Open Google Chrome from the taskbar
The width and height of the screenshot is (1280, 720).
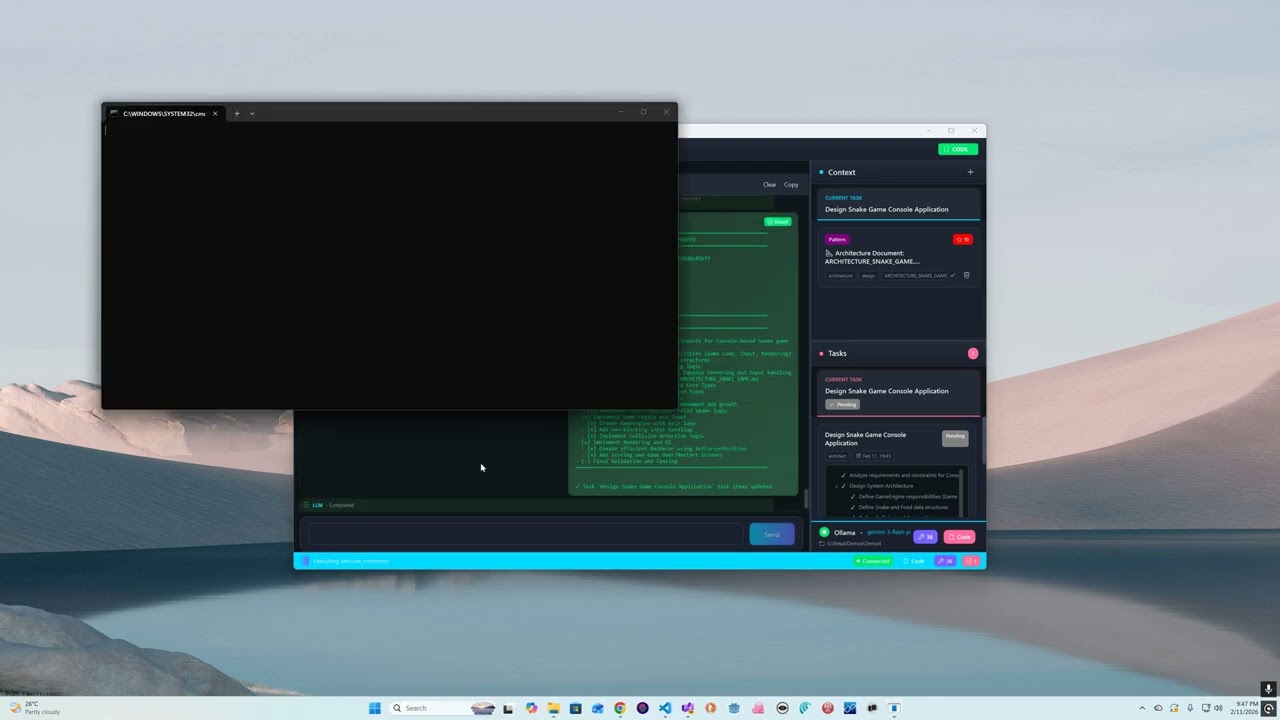[x=620, y=708]
